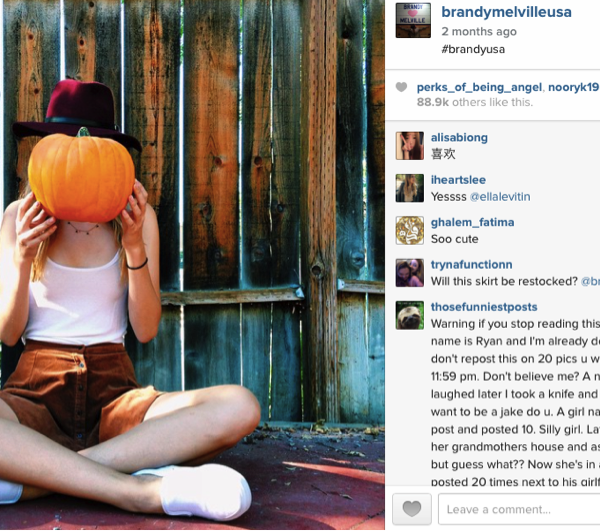This screenshot has height=531, width=600.
Task: Click the heart like button beside comment box
Action: tap(412, 509)
